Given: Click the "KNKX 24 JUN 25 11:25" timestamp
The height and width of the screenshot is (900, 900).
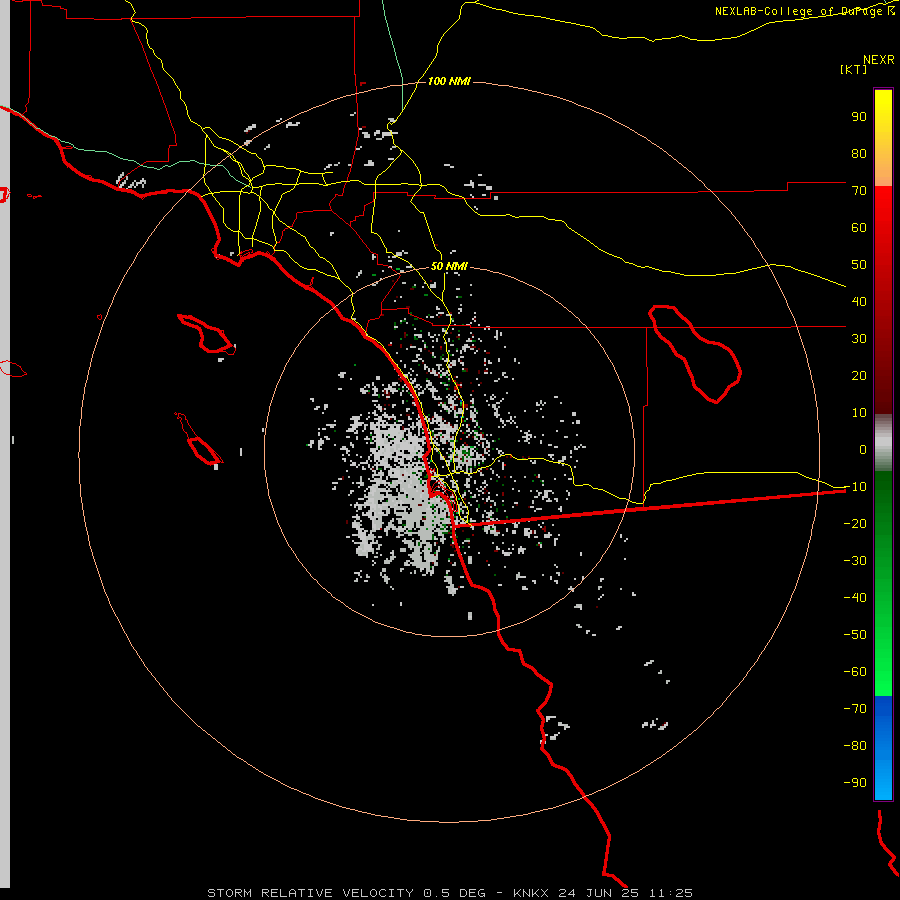Looking at the screenshot, I should (603, 893).
